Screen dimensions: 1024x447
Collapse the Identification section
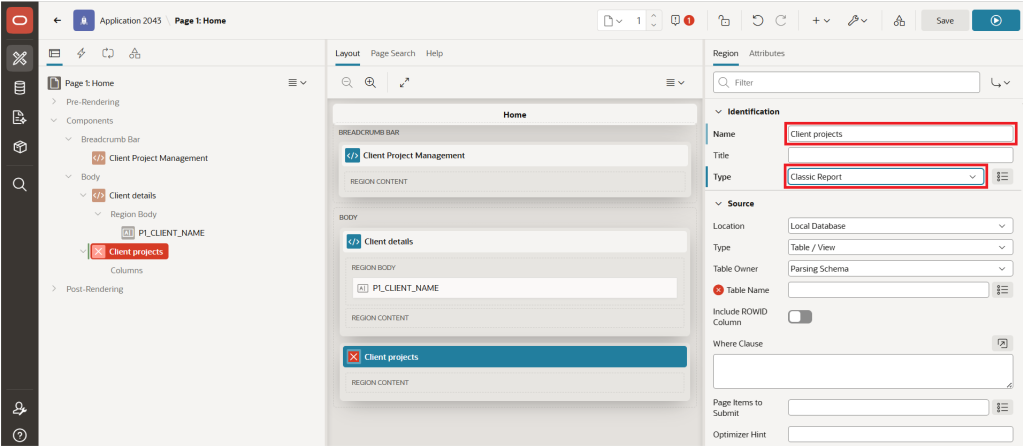[x=718, y=112]
